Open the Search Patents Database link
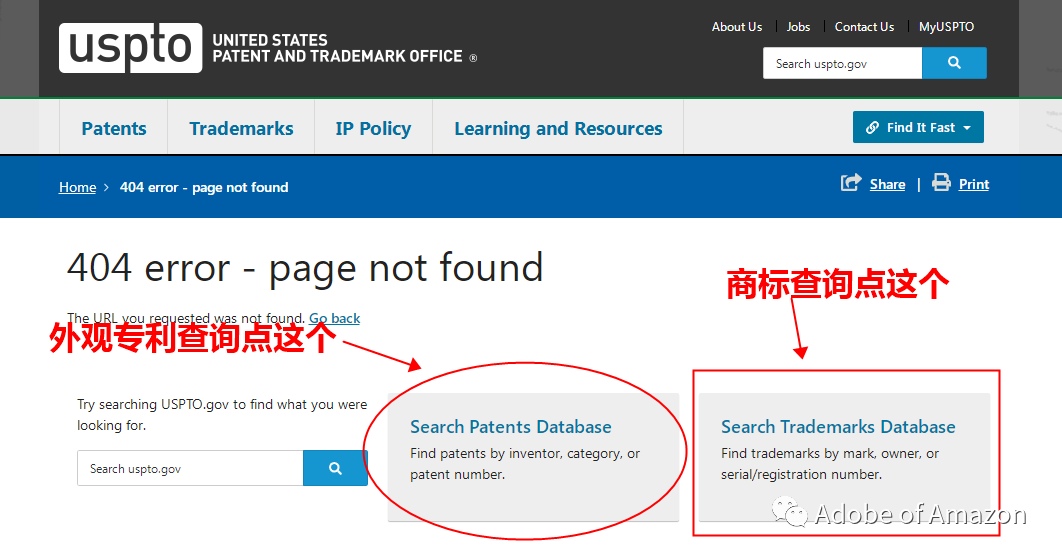 [x=511, y=427]
